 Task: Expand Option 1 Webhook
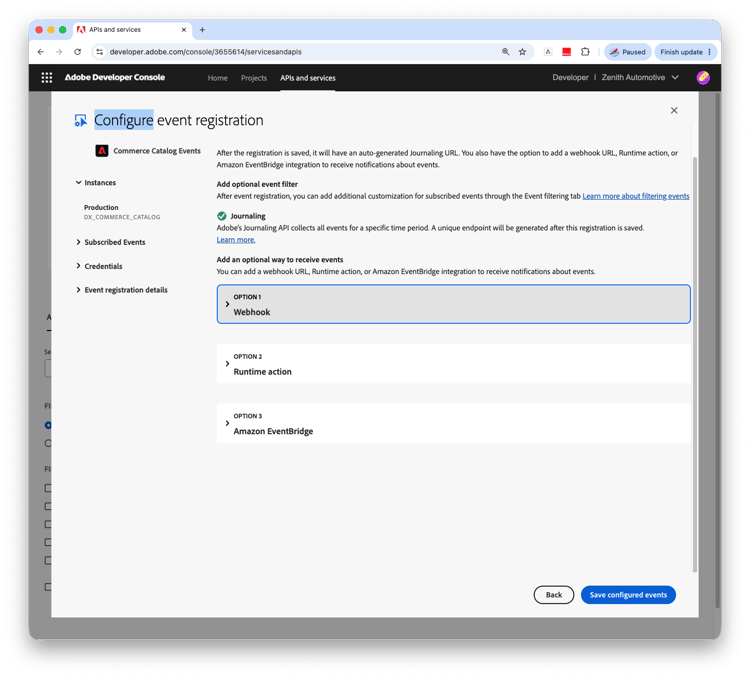coord(453,304)
